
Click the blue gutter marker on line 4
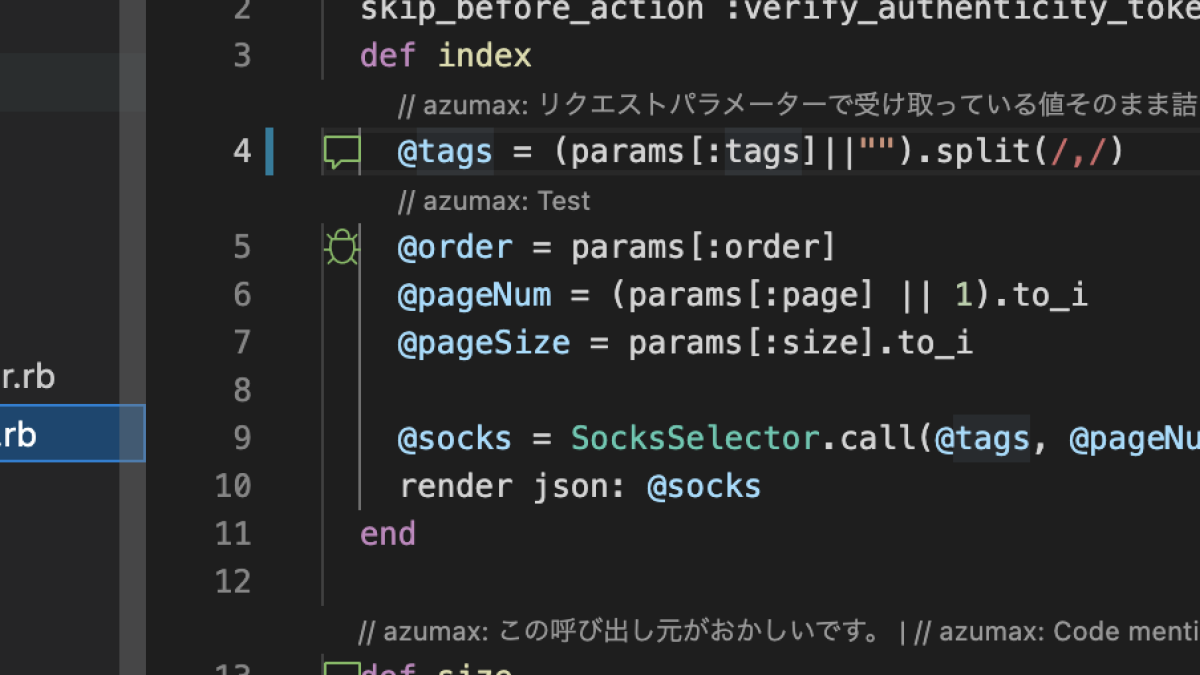click(268, 151)
